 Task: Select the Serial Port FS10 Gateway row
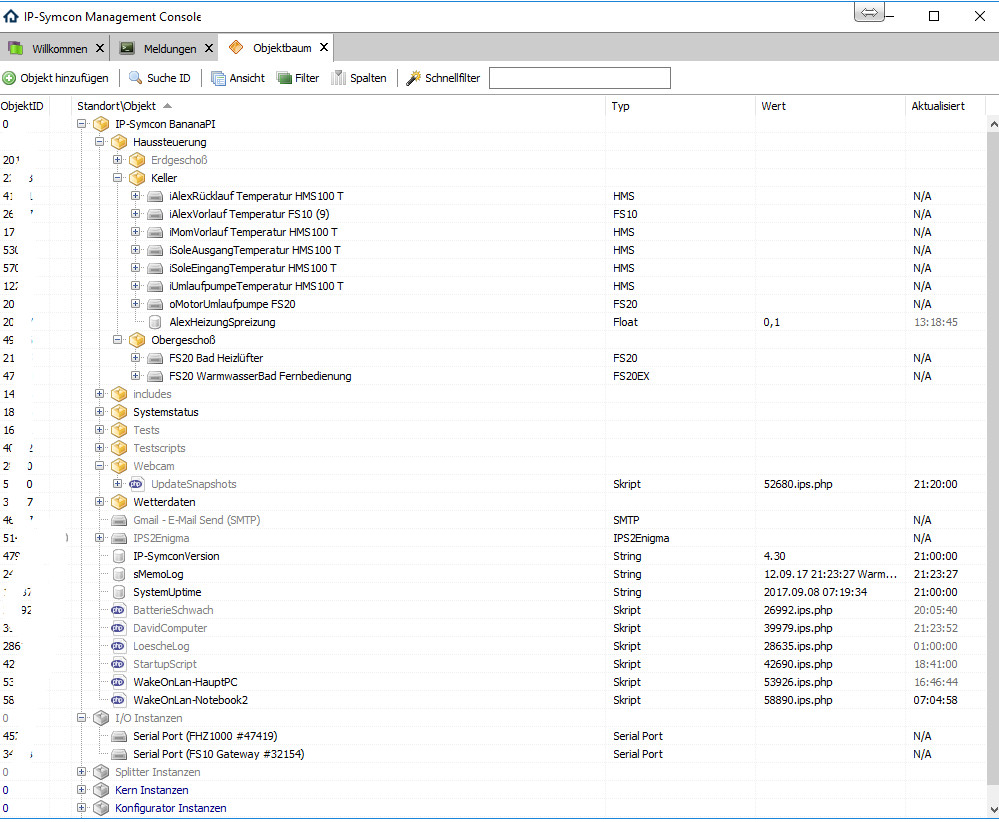coord(494,754)
